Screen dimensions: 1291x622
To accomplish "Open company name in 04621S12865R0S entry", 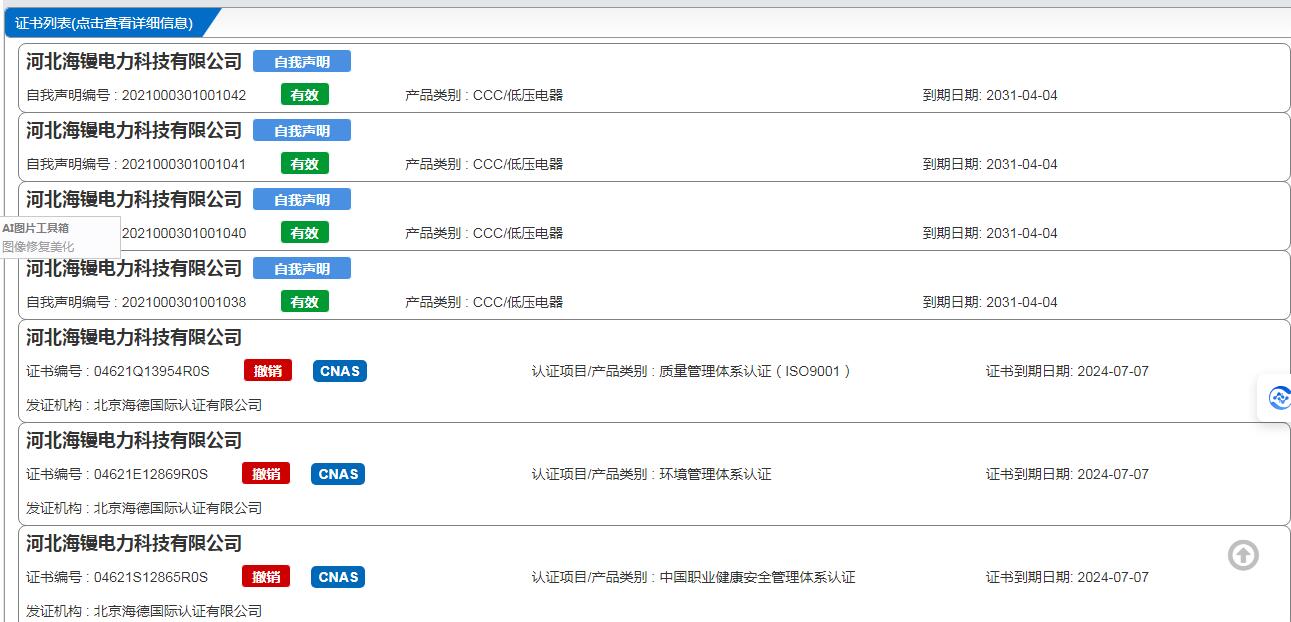I will click(134, 544).
